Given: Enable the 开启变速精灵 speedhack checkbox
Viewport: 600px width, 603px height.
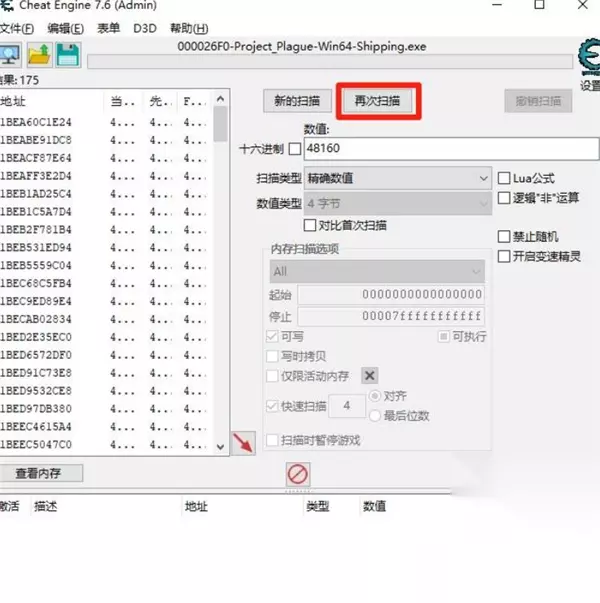Looking at the screenshot, I should point(504,256).
